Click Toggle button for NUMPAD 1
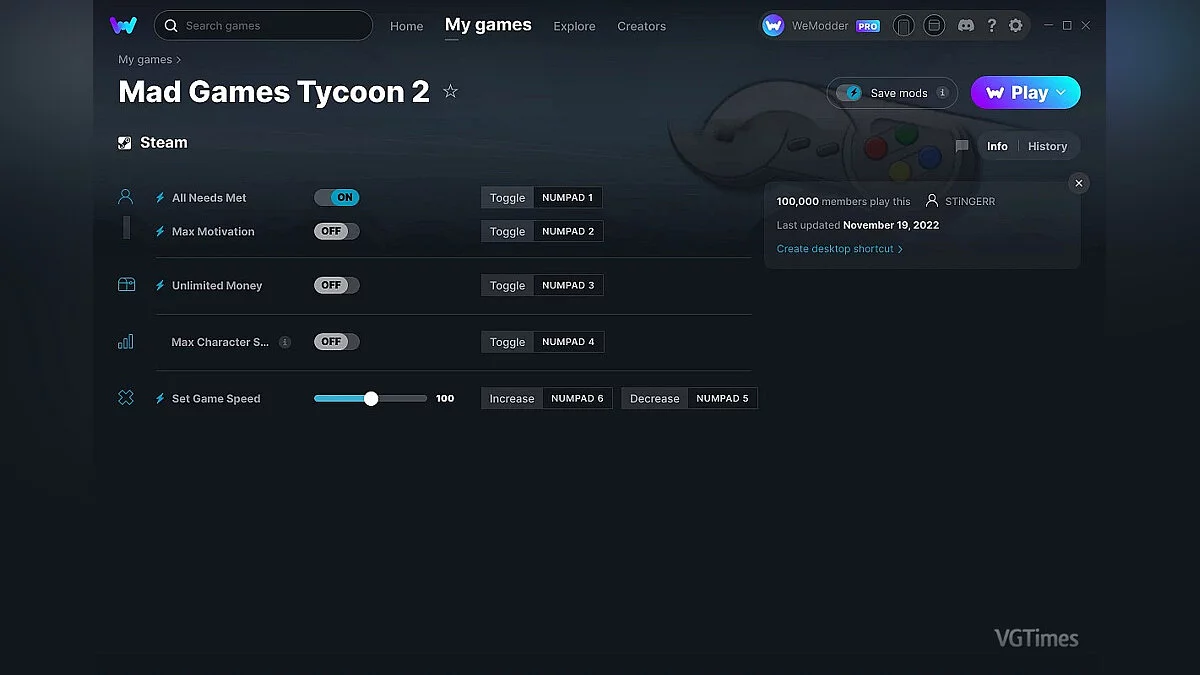This screenshot has height=675, width=1200. [x=507, y=198]
